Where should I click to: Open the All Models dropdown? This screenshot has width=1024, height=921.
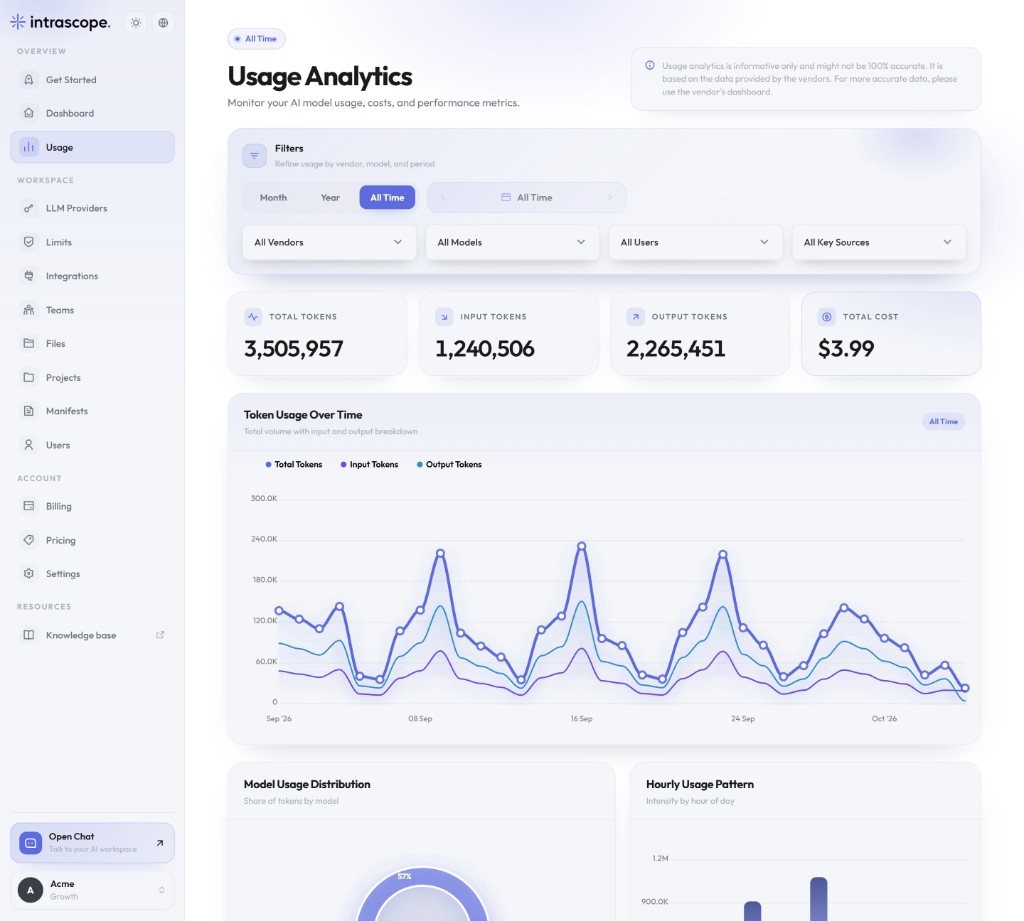512,242
